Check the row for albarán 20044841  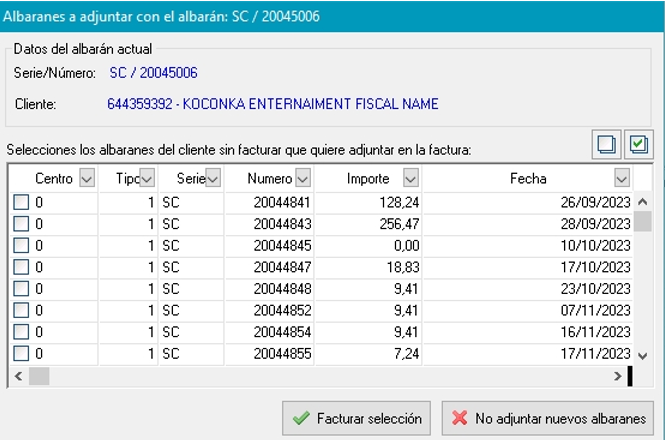[21, 202]
